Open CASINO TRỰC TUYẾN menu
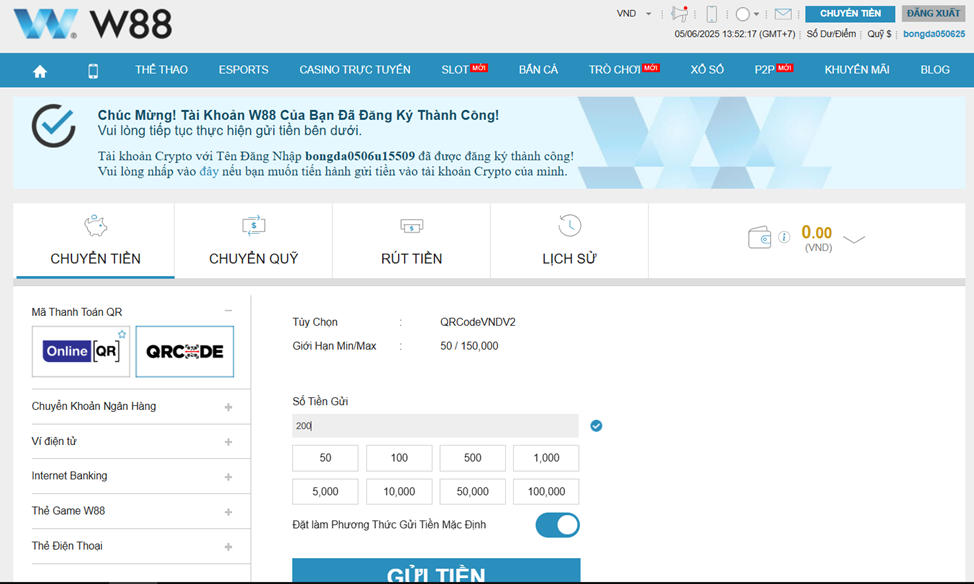 click(x=355, y=70)
